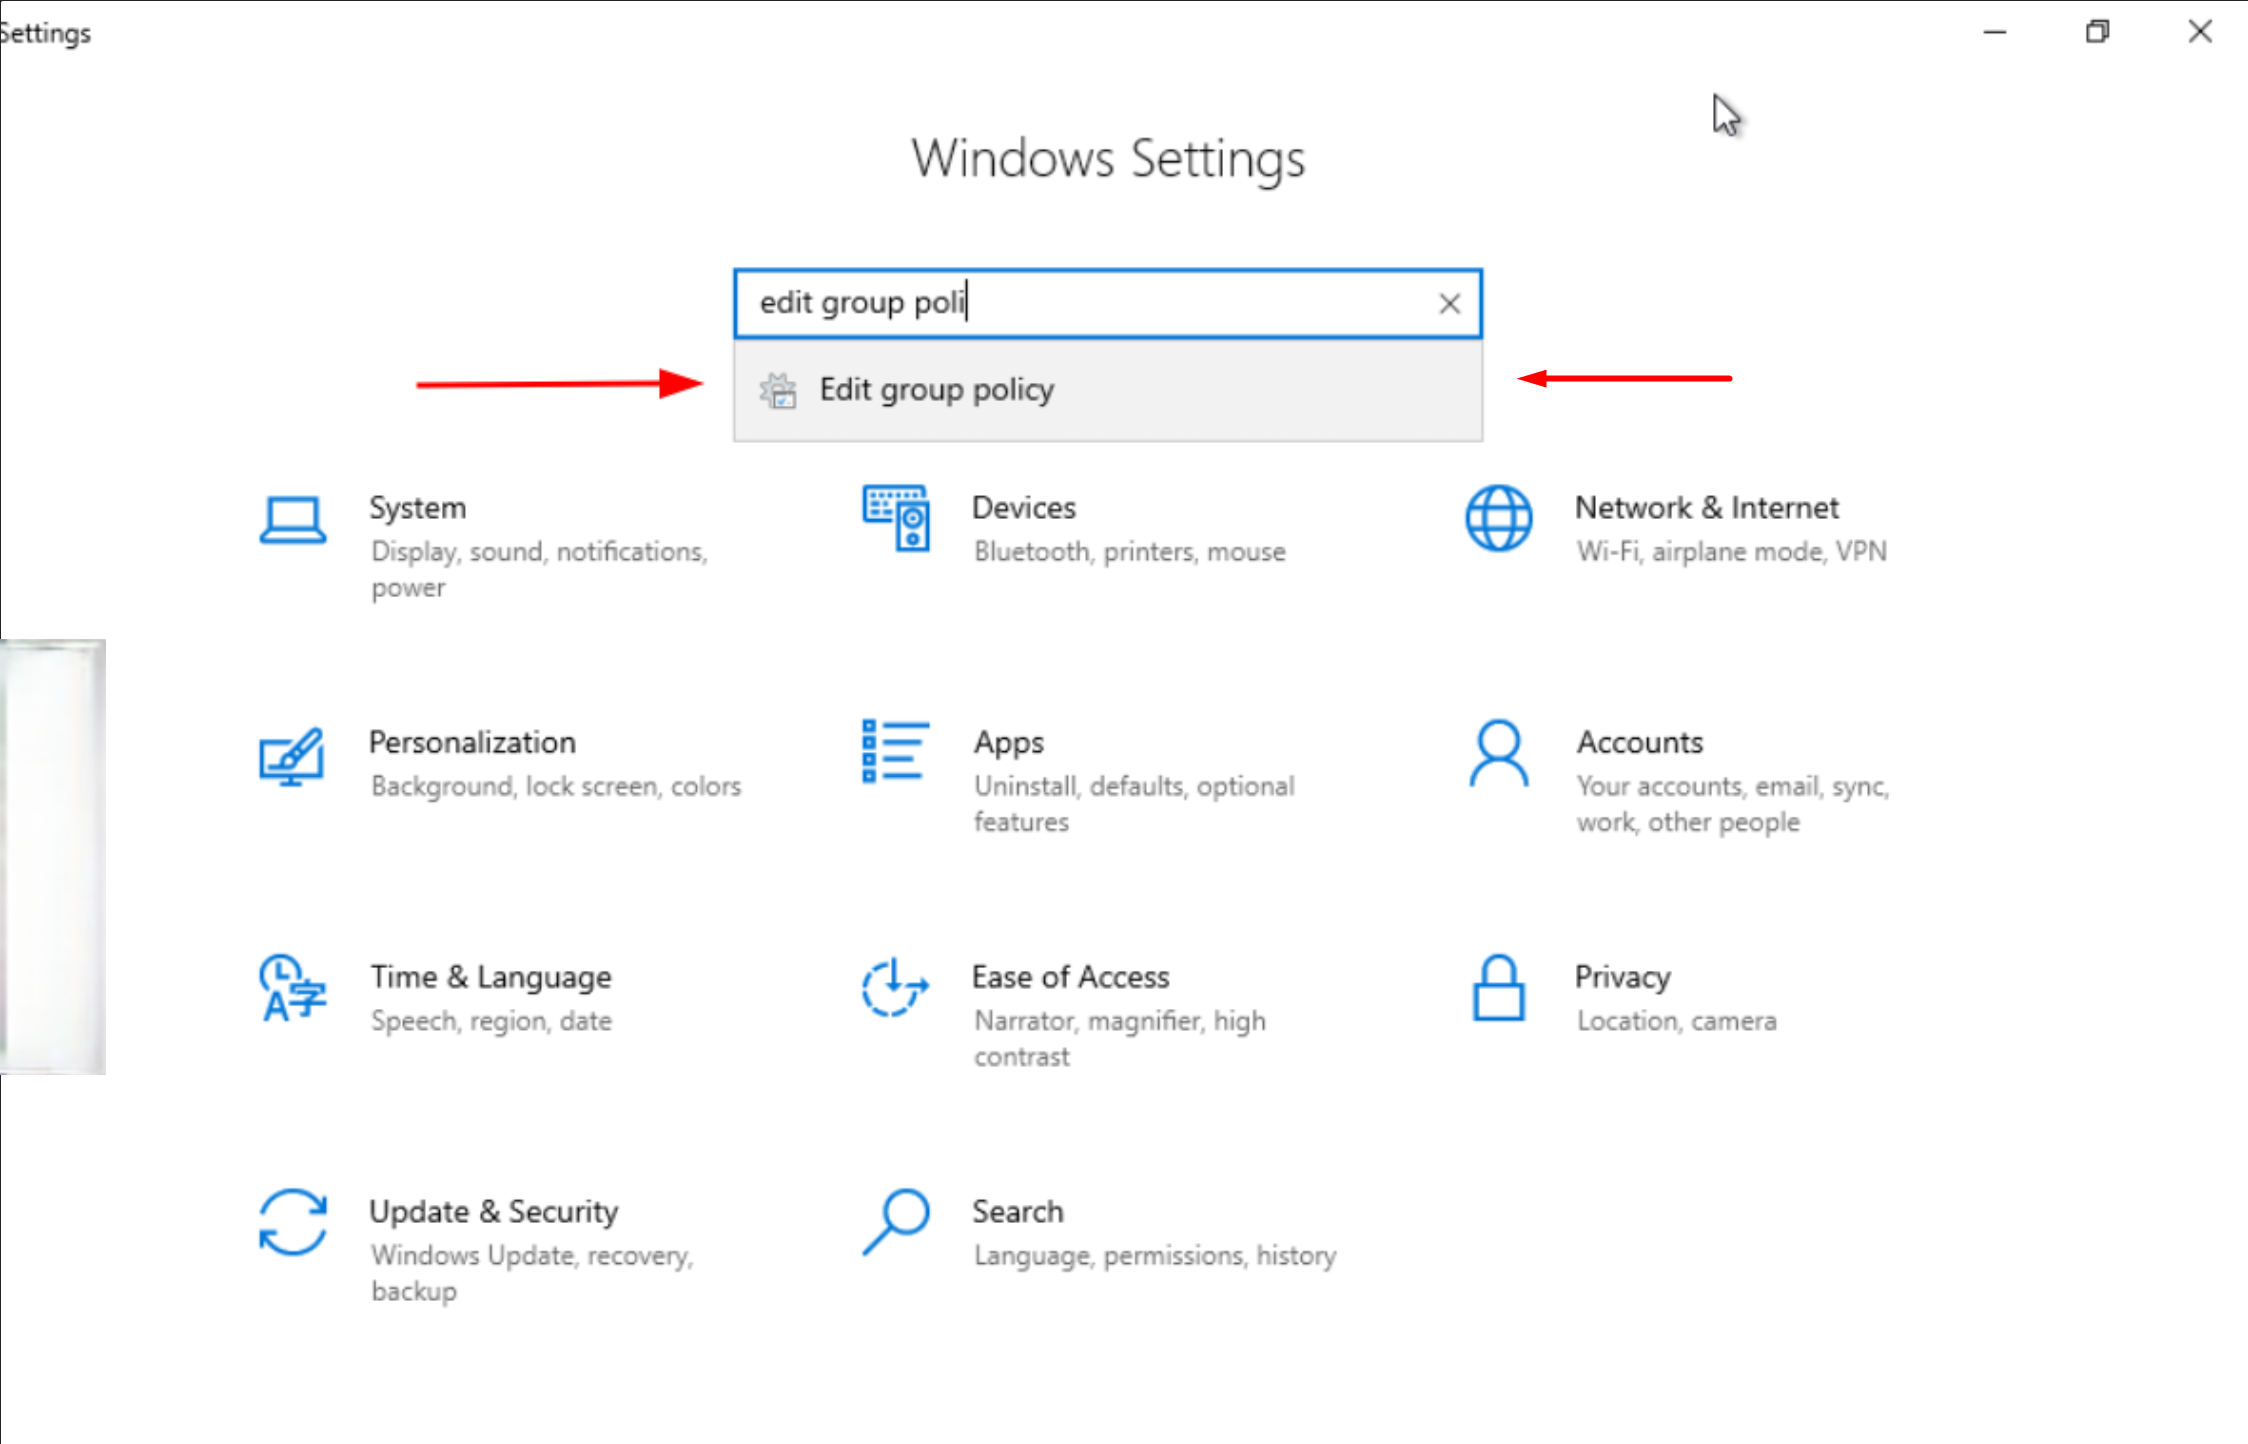Open the Network & Internet globe icon
The image size is (2248, 1444).
tap(1498, 518)
